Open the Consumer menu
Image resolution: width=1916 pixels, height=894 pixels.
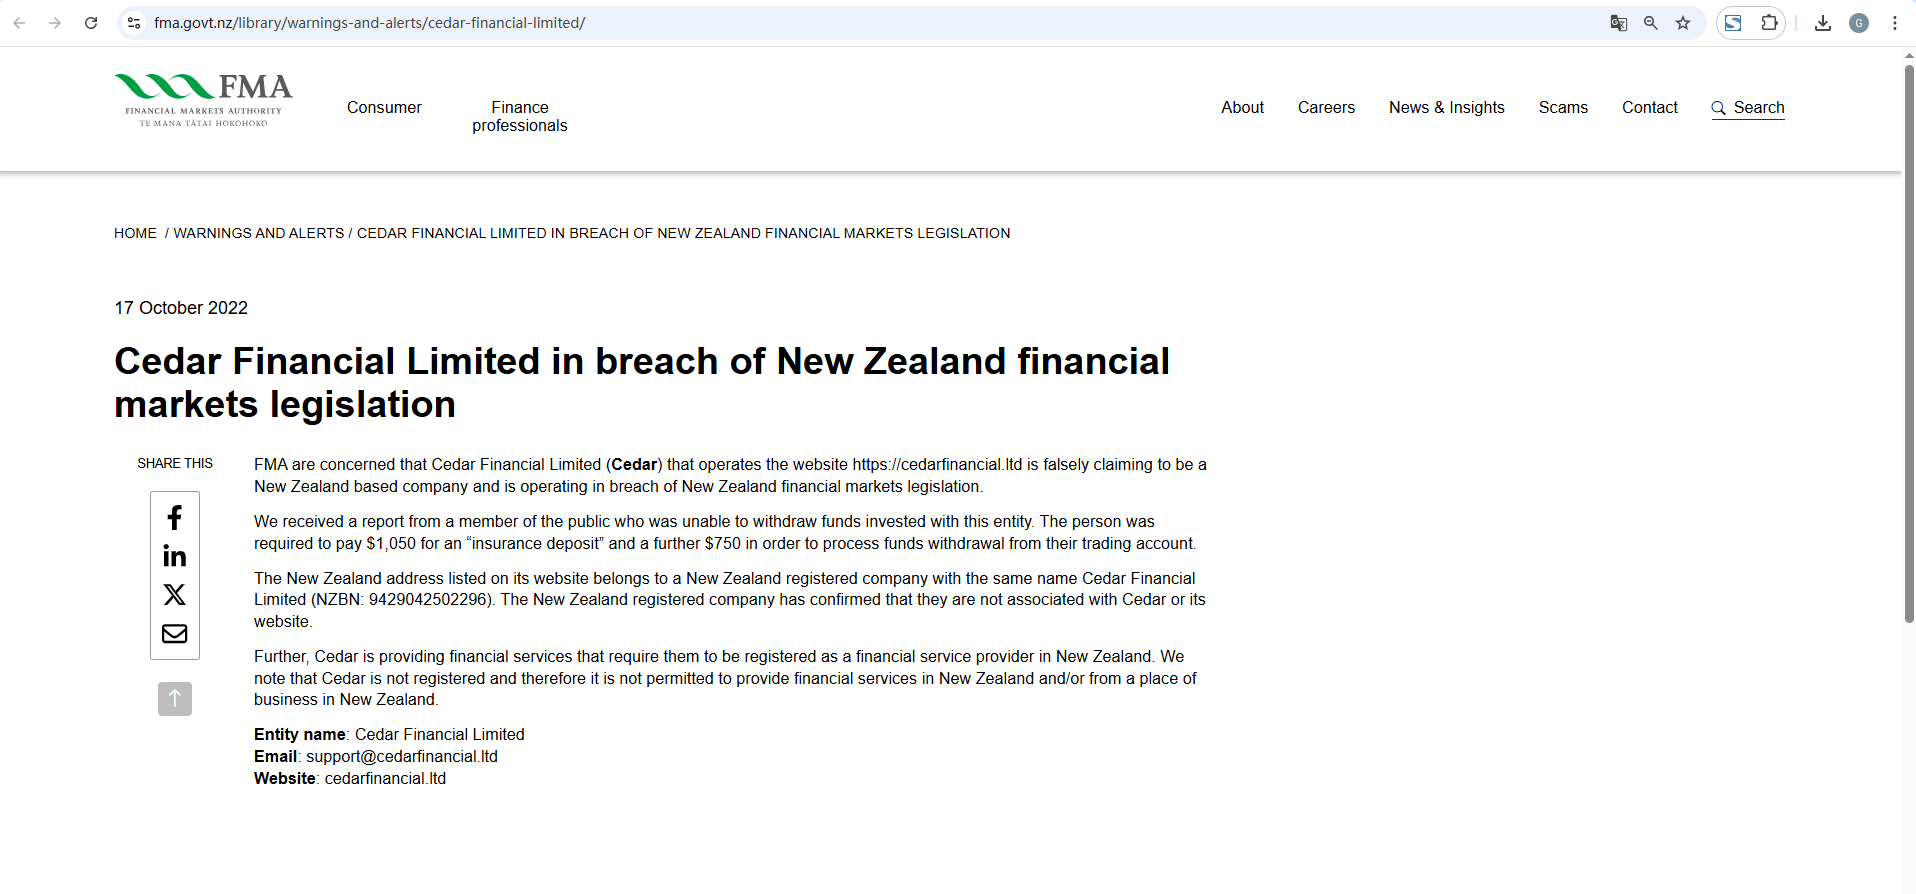pos(384,108)
